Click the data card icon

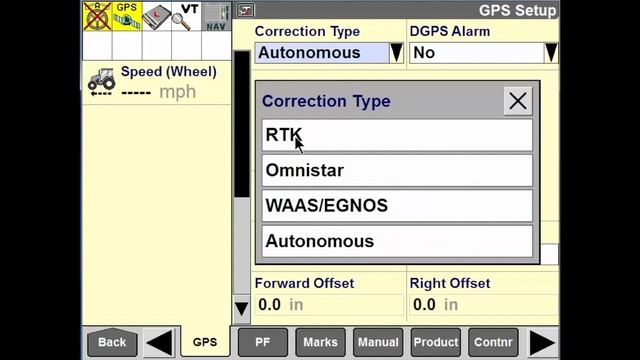157,16
